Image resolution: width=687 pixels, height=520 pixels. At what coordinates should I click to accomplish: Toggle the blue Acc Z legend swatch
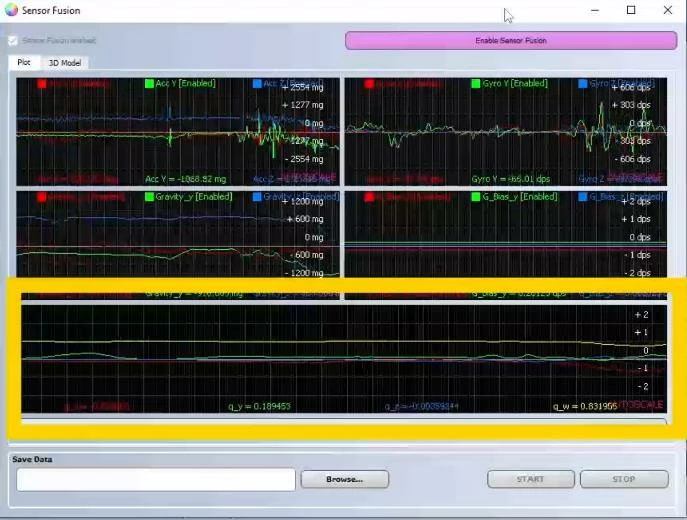tap(257, 83)
